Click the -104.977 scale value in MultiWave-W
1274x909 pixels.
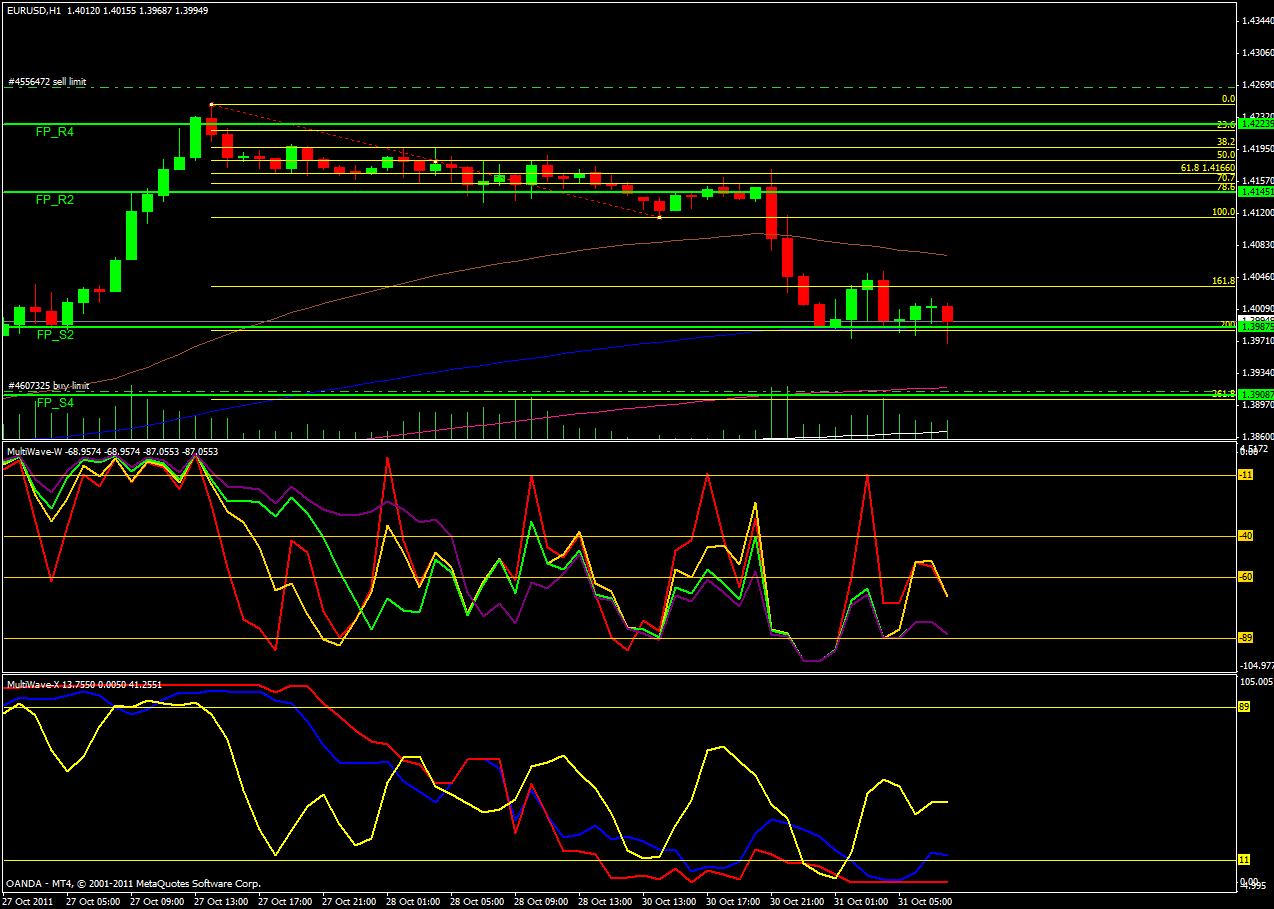click(1257, 665)
